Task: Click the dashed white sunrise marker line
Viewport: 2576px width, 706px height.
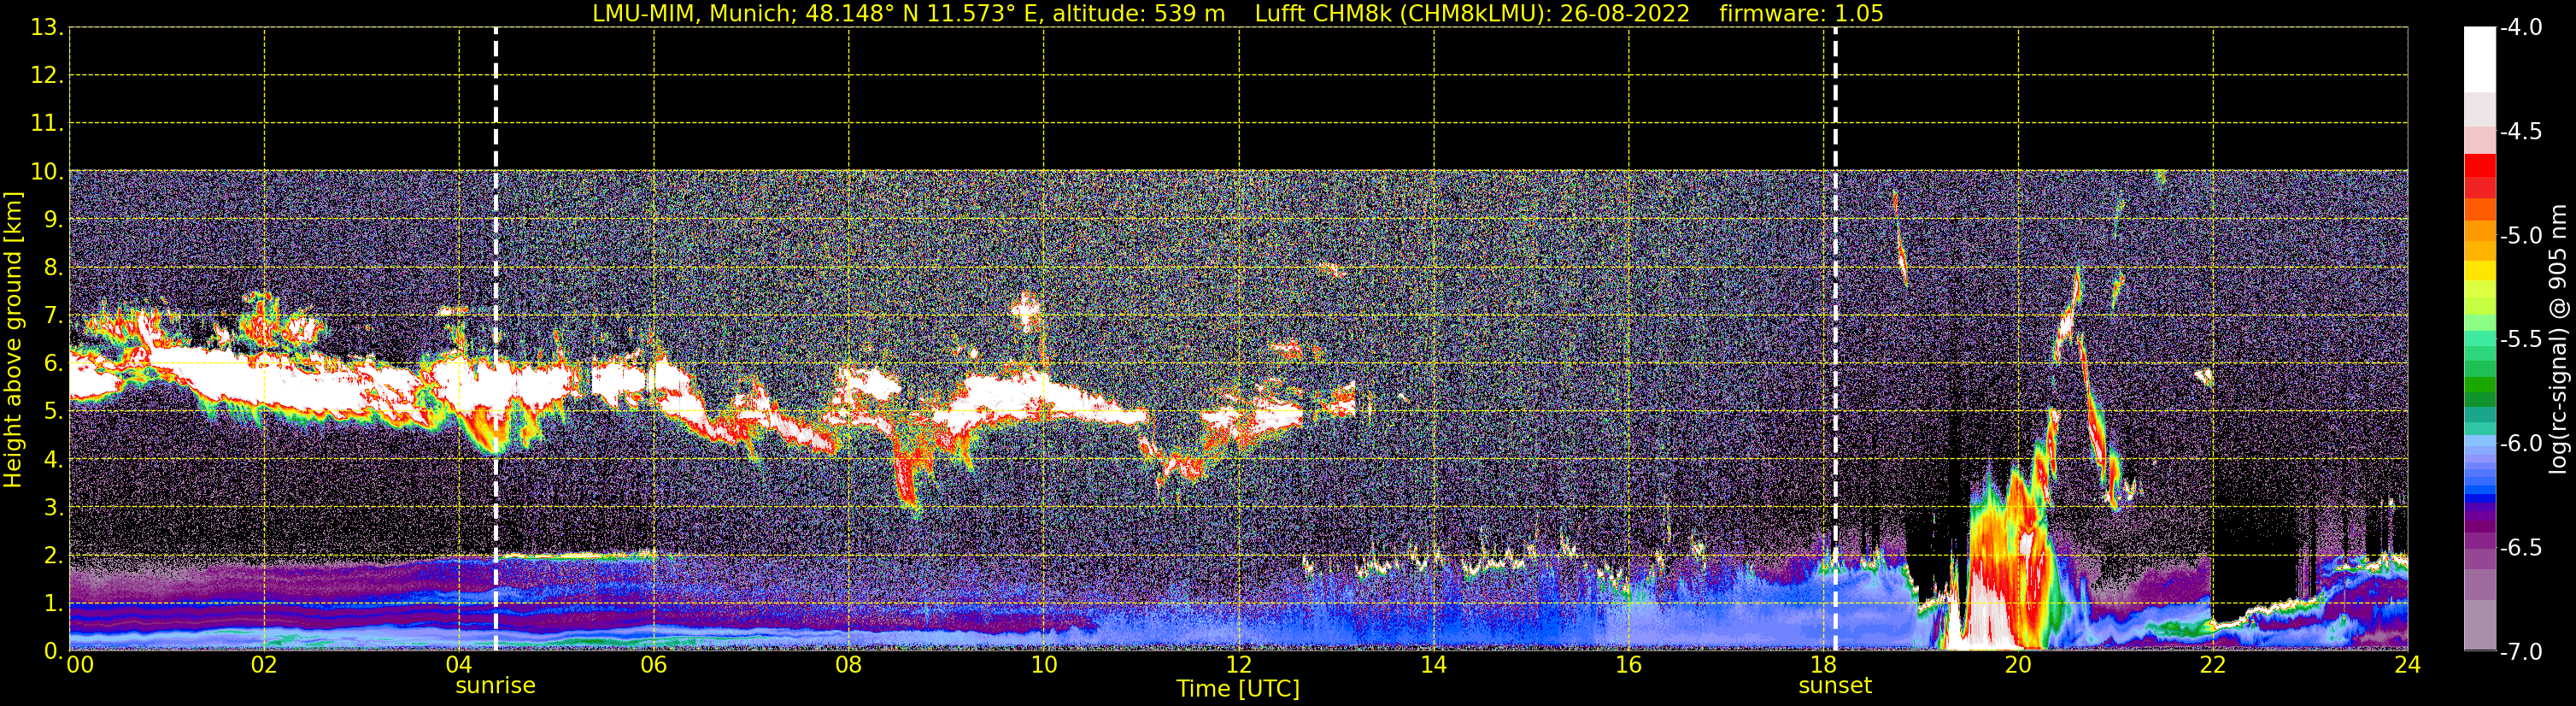Action: (x=496, y=339)
